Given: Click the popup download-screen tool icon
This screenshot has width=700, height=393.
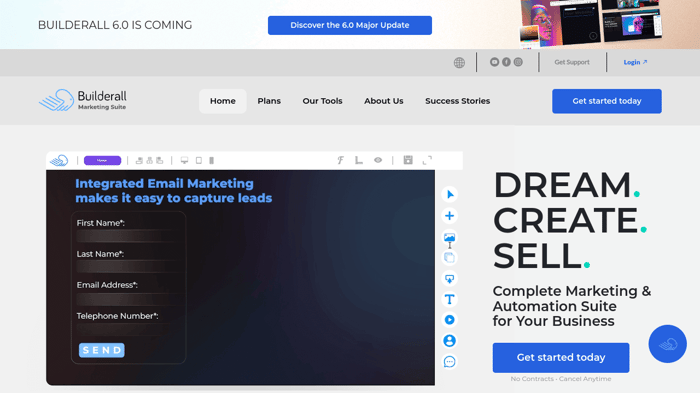Looking at the screenshot, I should tap(450, 279).
